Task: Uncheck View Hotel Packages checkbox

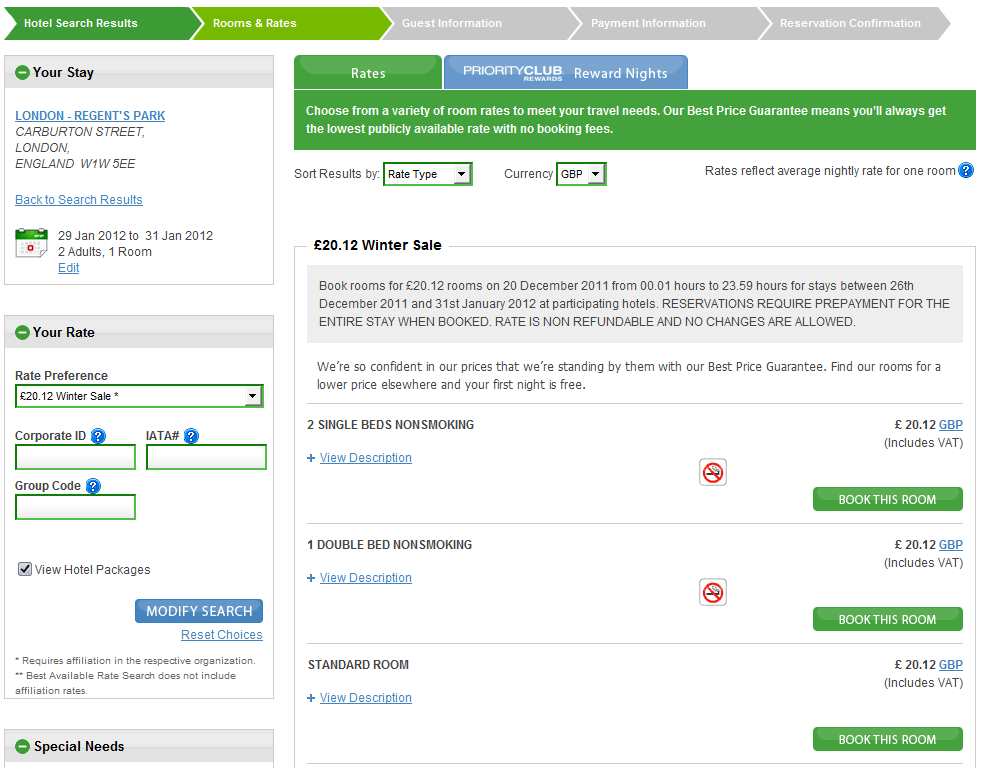Action: (25, 569)
